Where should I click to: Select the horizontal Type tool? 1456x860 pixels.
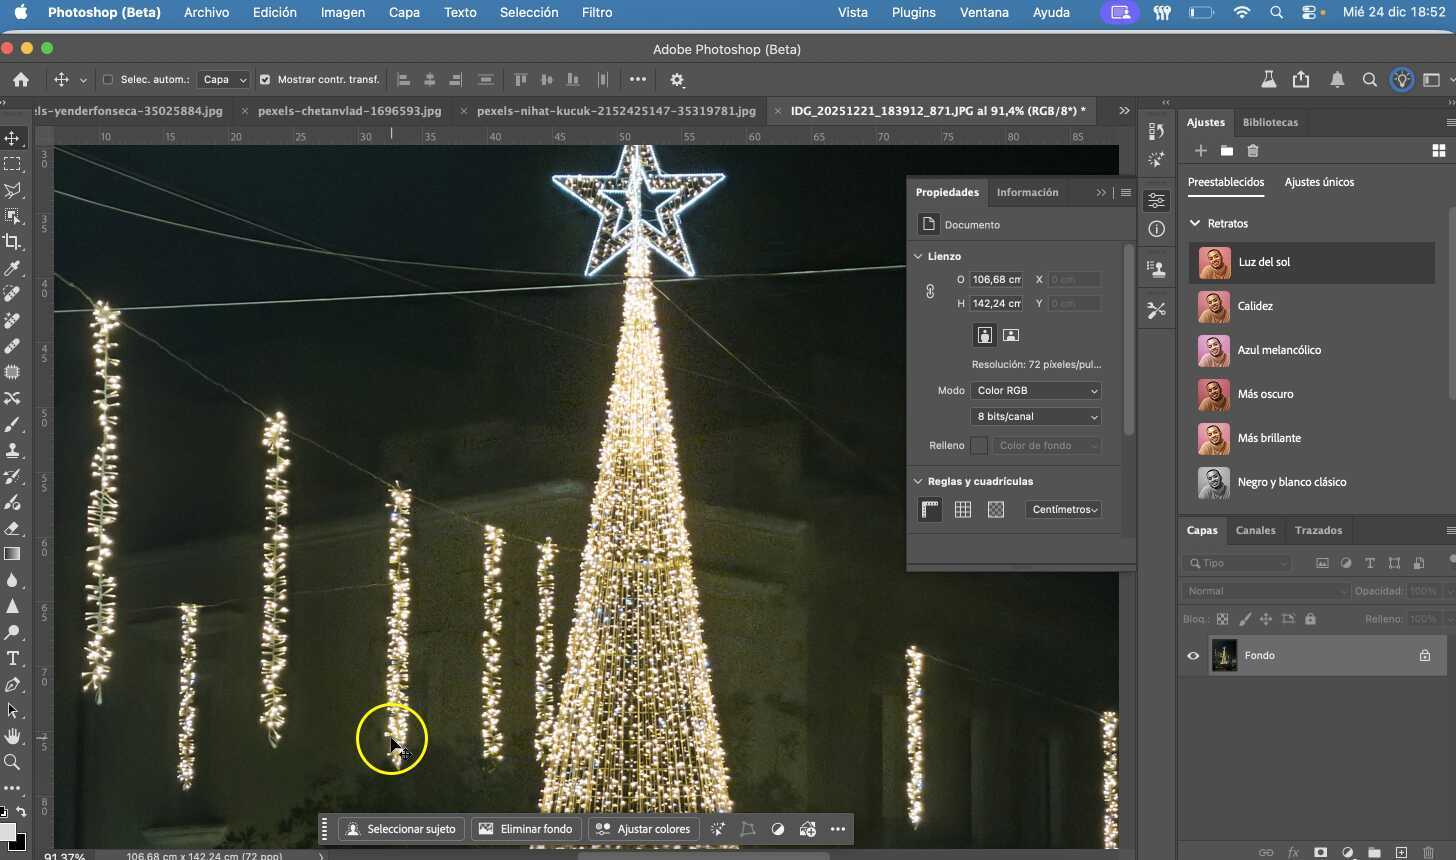point(14,658)
